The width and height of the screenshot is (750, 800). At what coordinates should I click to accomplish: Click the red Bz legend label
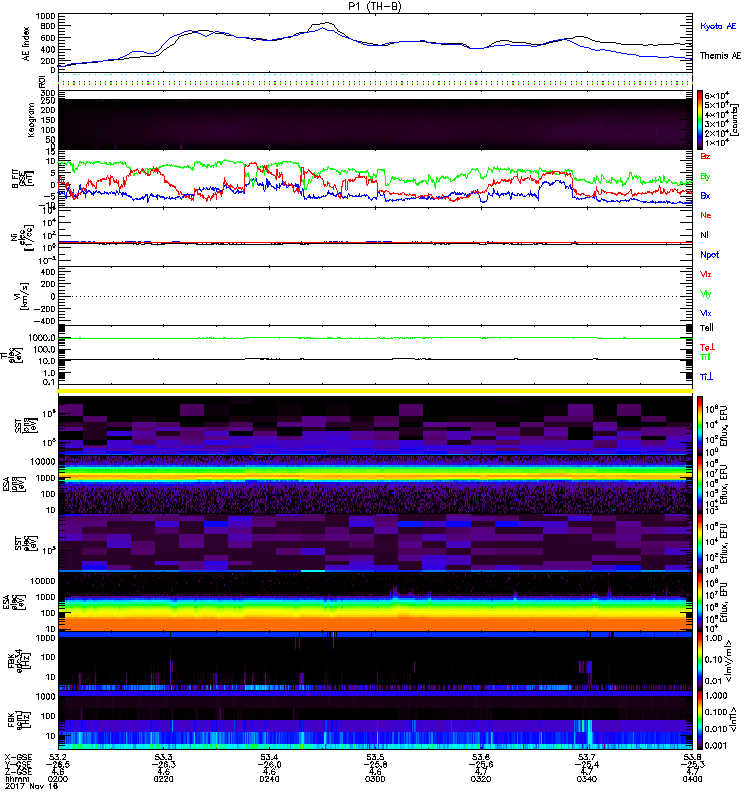(x=705, y=156)
